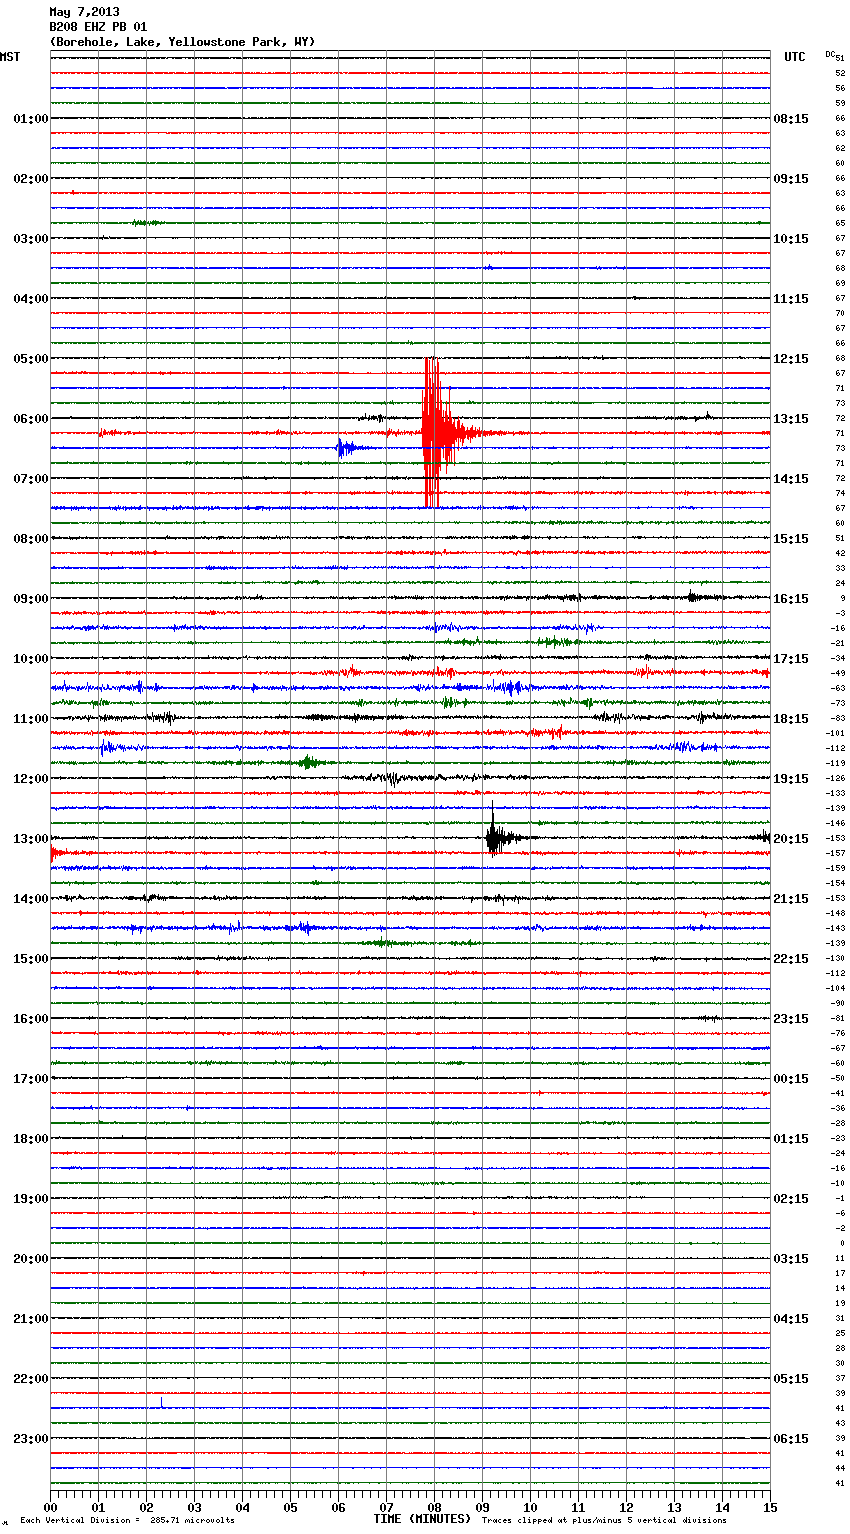Click the 05 minute axis tick label

tap(290, 1507)
